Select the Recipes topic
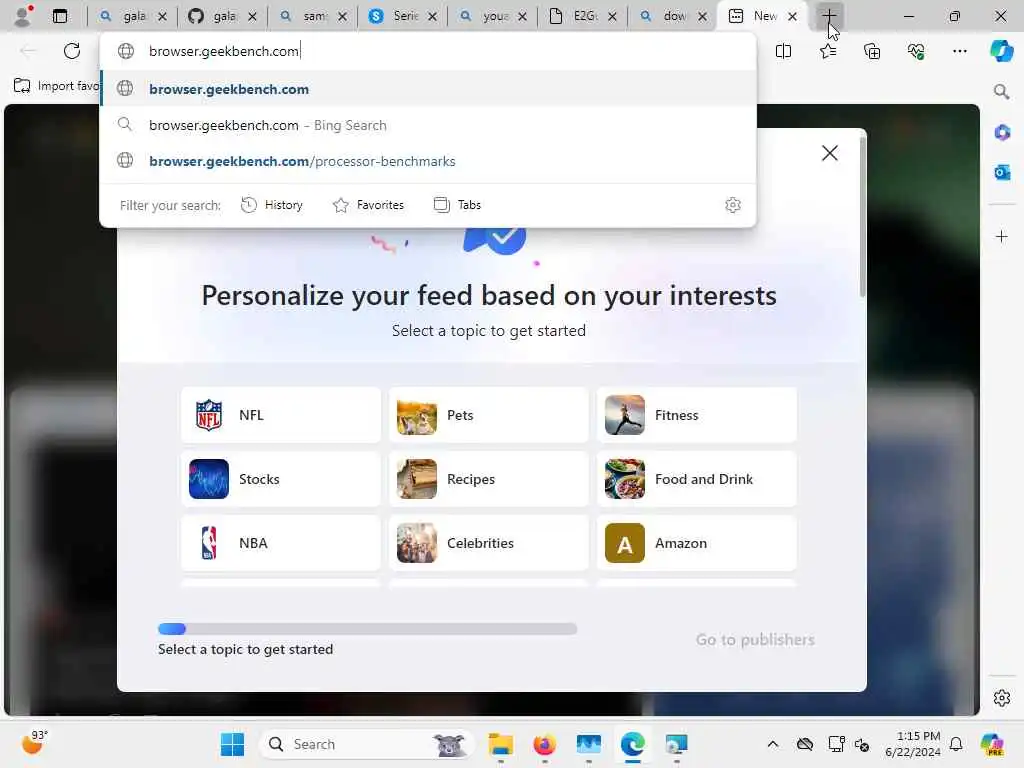 [488, 479]
